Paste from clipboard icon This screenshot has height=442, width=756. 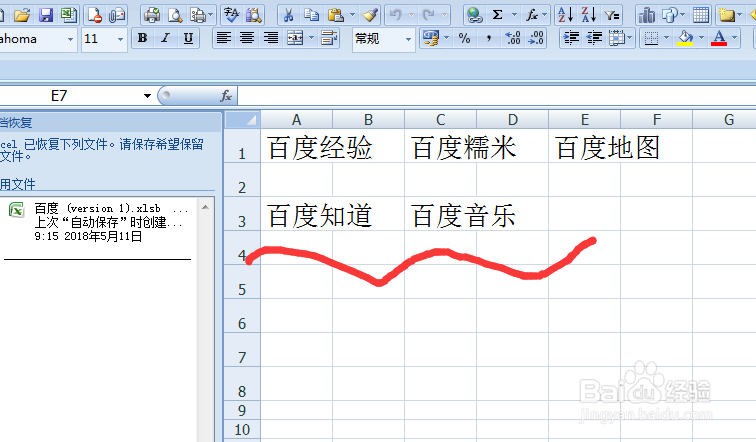pyautogui.click(x=336, y=15)
